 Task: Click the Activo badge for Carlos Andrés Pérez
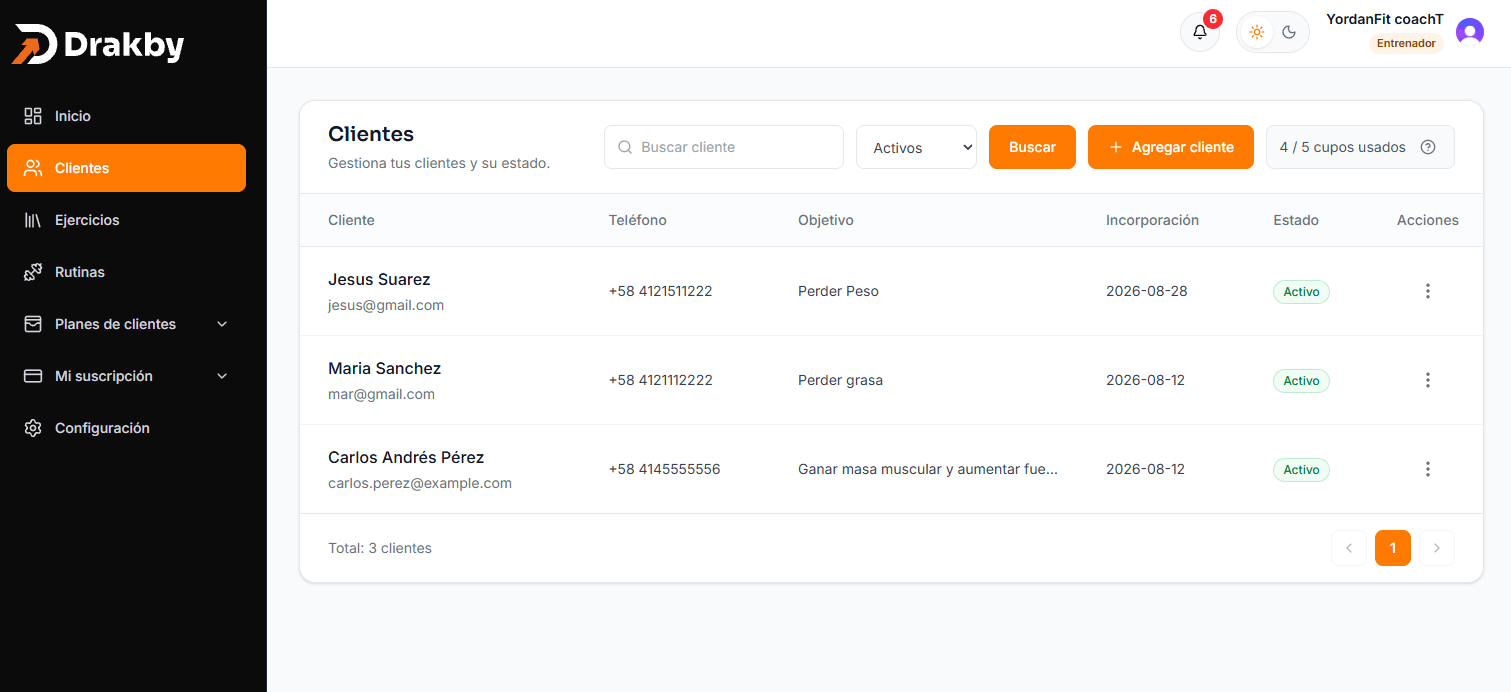(x=1301, y=470)
